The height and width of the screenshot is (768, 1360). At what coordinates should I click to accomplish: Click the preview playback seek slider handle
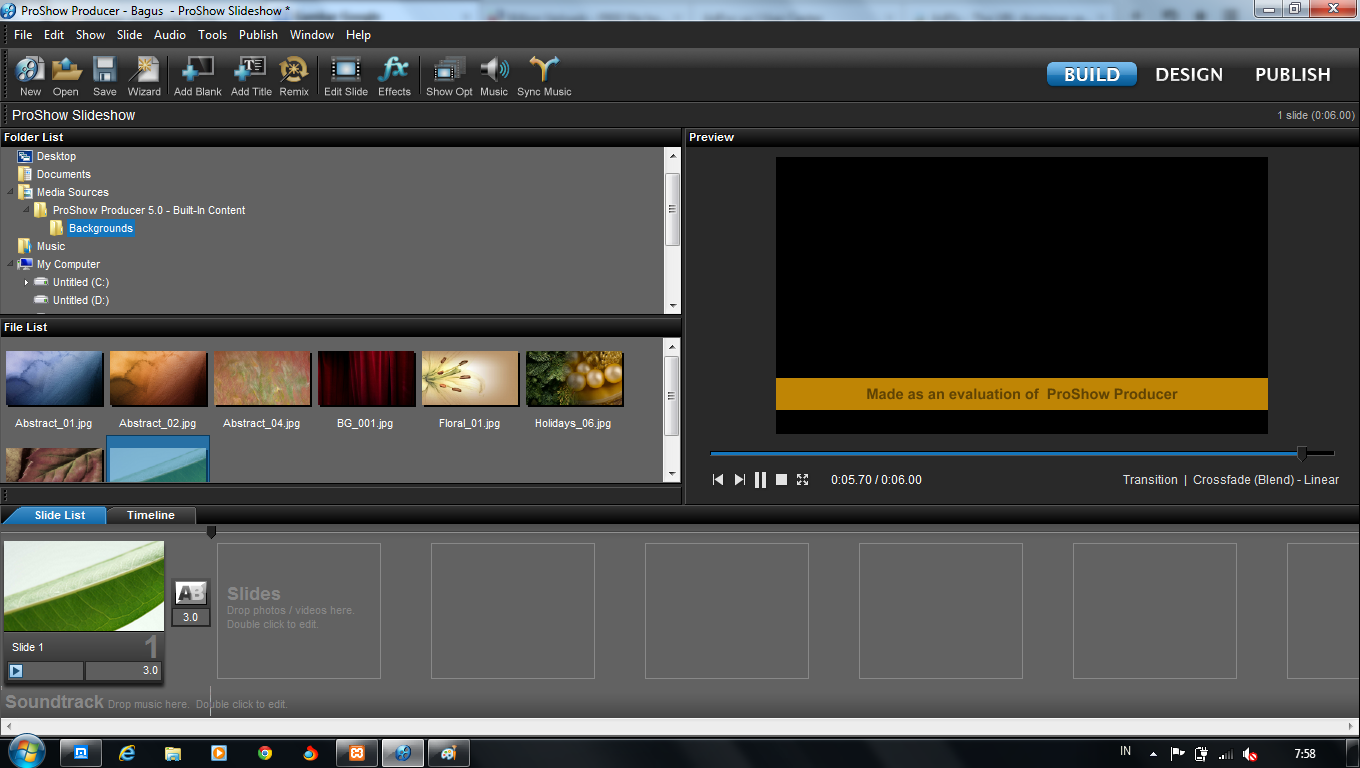1302,453
